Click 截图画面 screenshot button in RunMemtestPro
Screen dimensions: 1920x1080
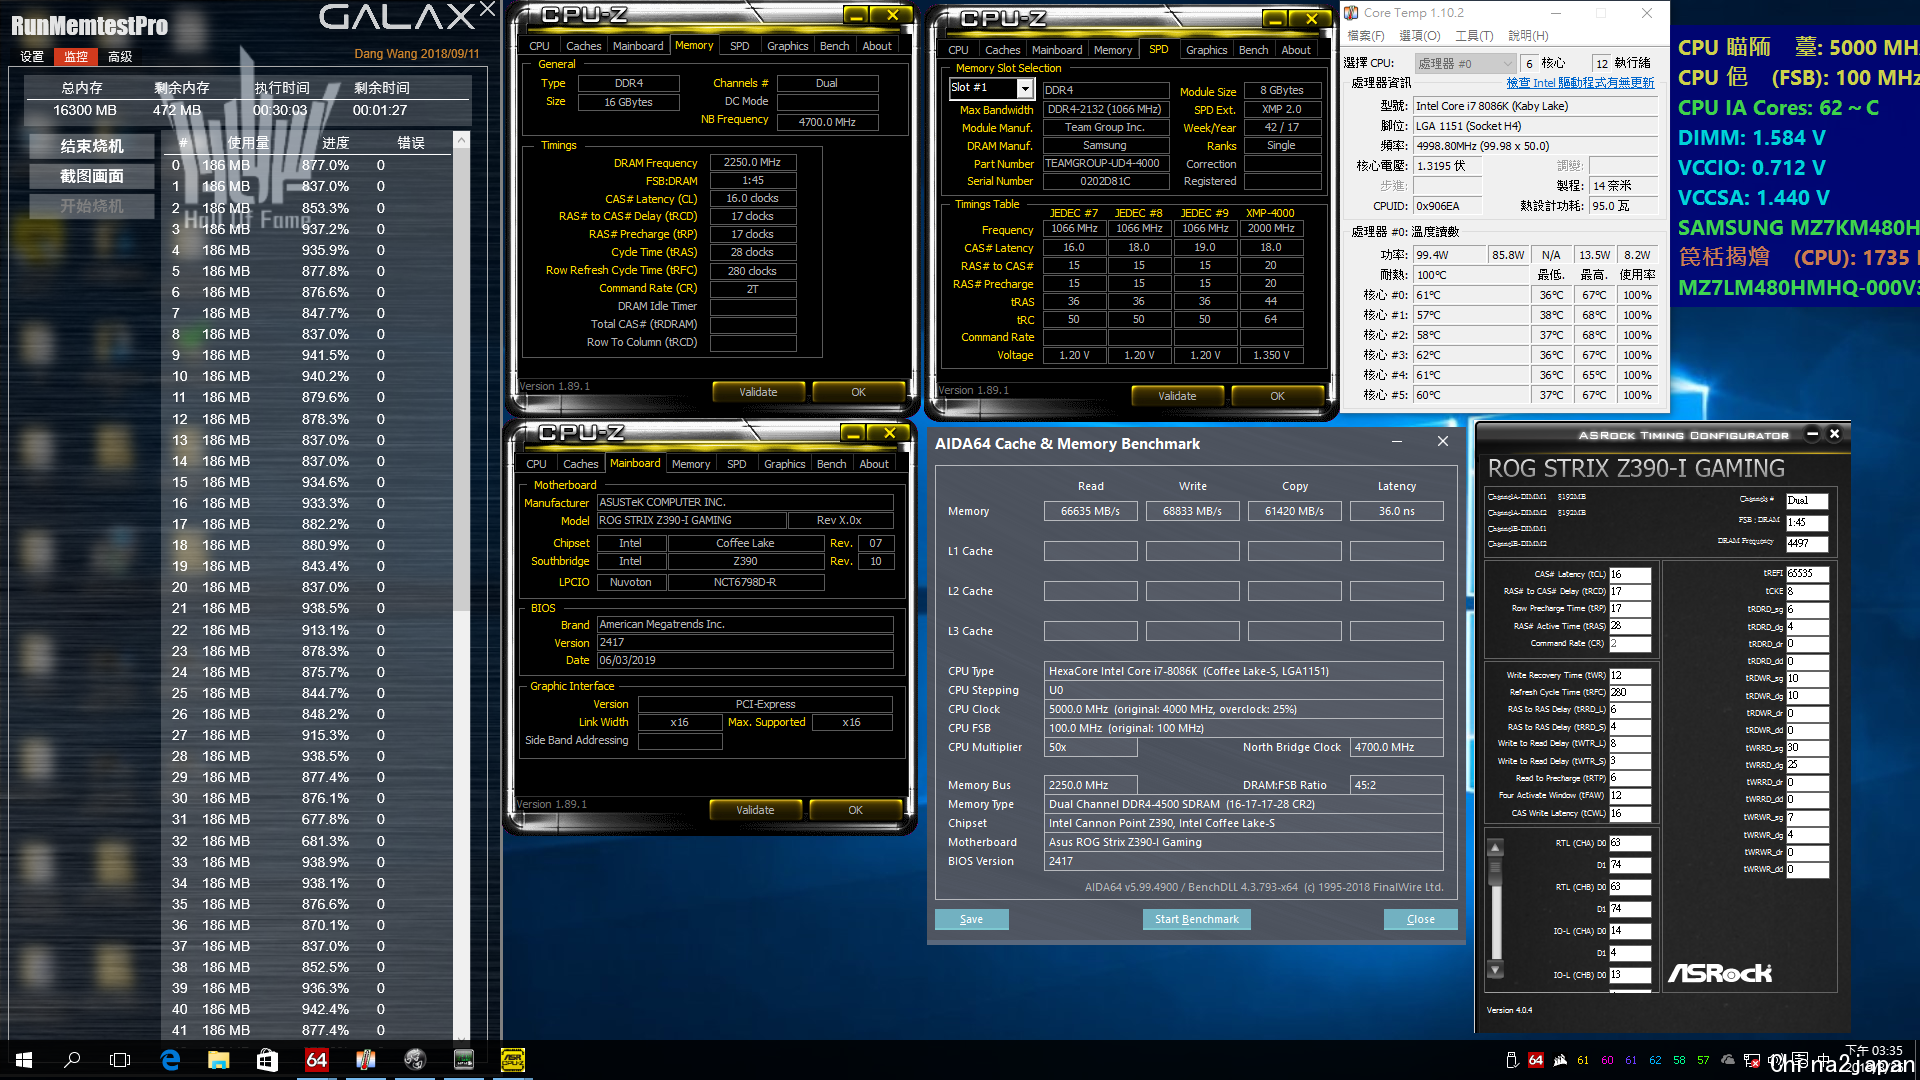(92, 176)
